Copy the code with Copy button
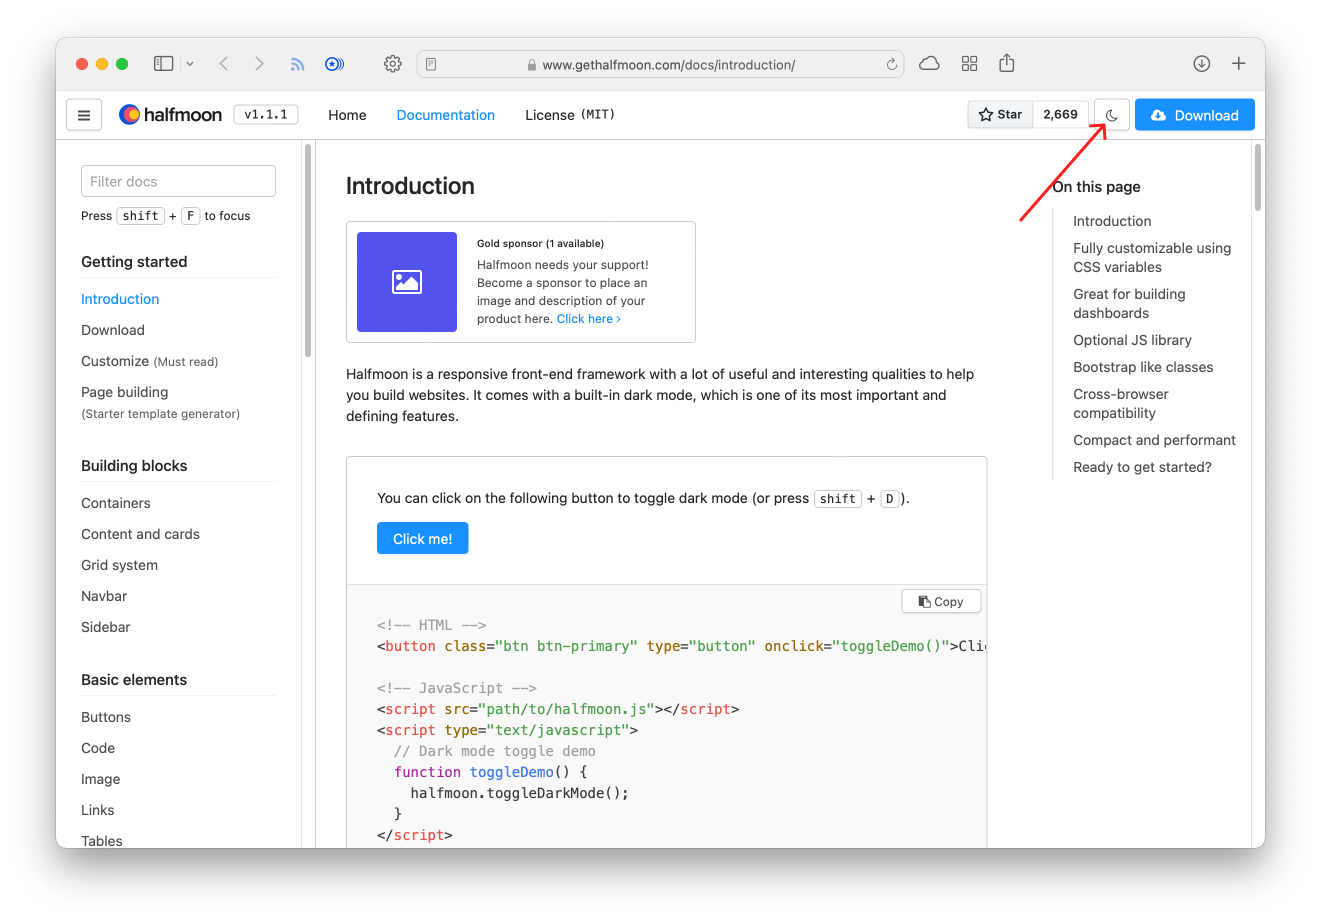 tap(941, 601)
